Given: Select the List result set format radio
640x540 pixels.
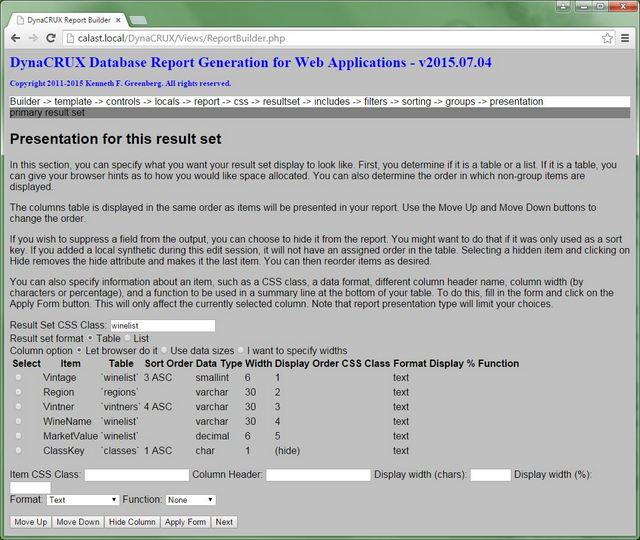Looking at the screenshot, I should click(127, 338).
